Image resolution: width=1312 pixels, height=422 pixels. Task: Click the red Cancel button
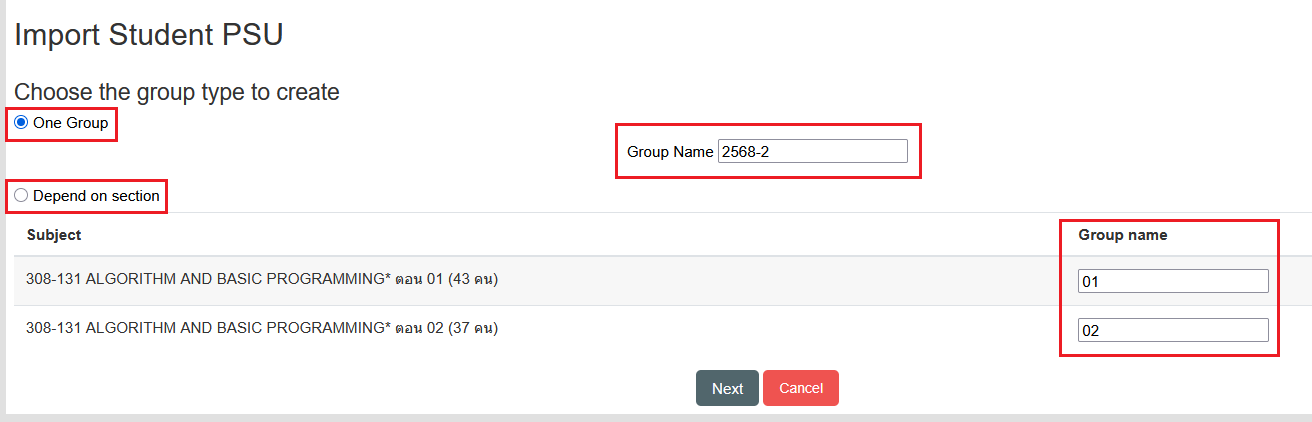[800, 388]
